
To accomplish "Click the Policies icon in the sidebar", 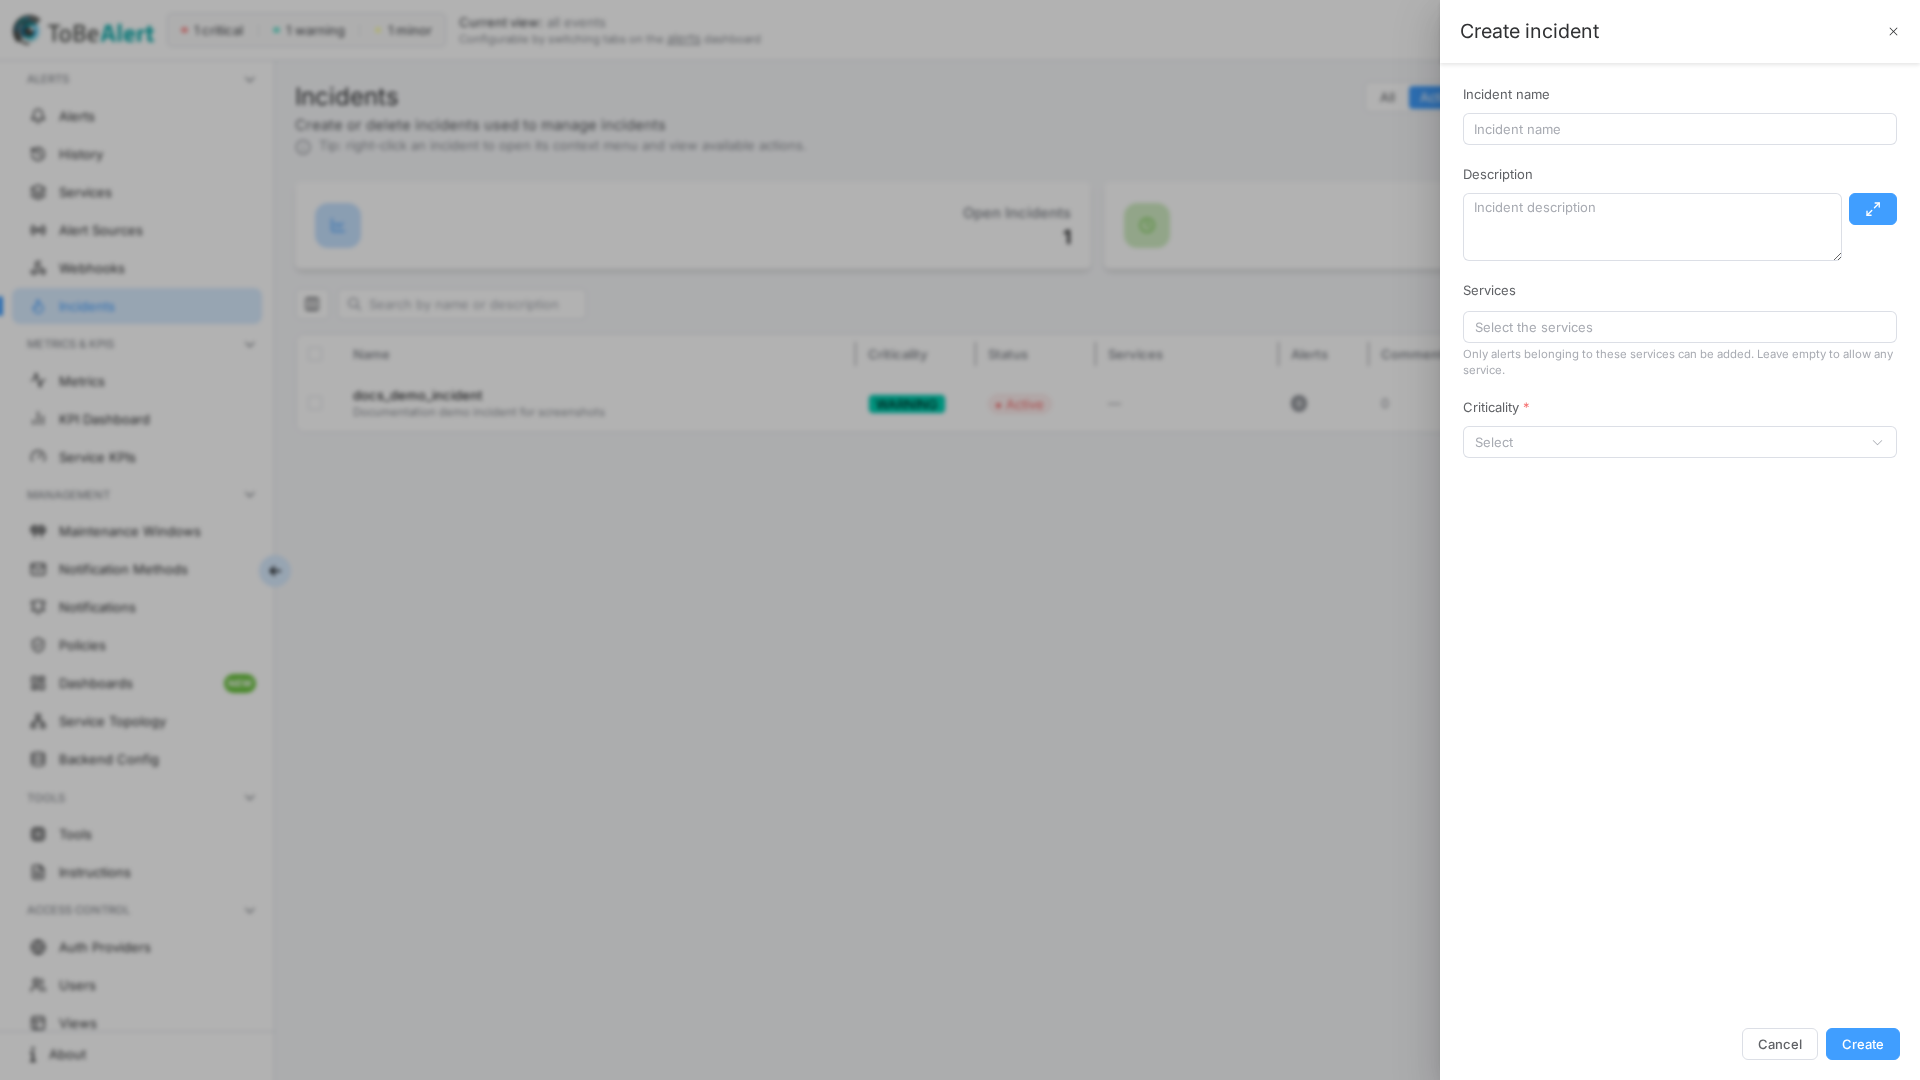I will pos(38,645).
